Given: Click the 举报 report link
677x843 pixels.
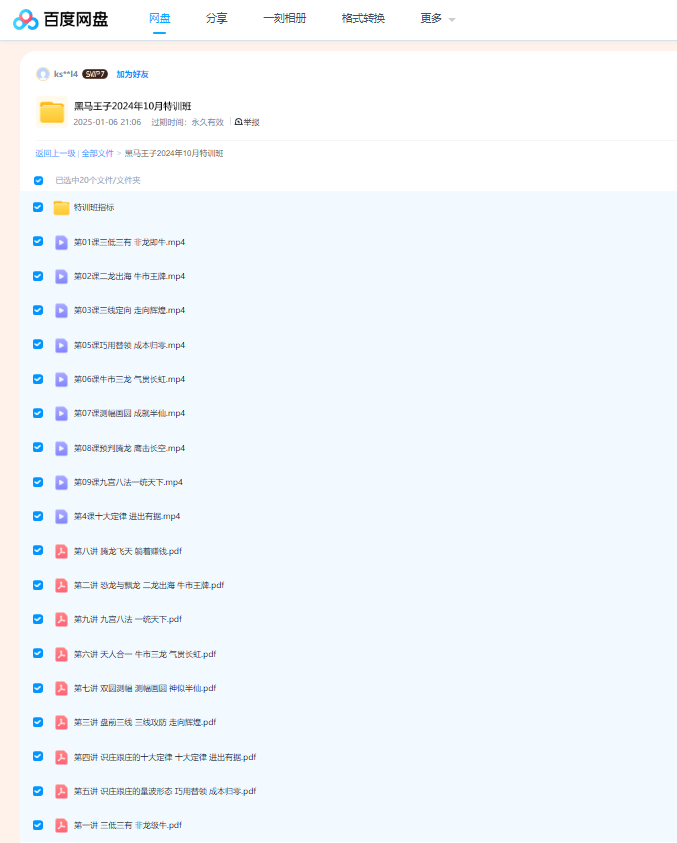Looking at the screenshot, I should click(x=247, y=122).
